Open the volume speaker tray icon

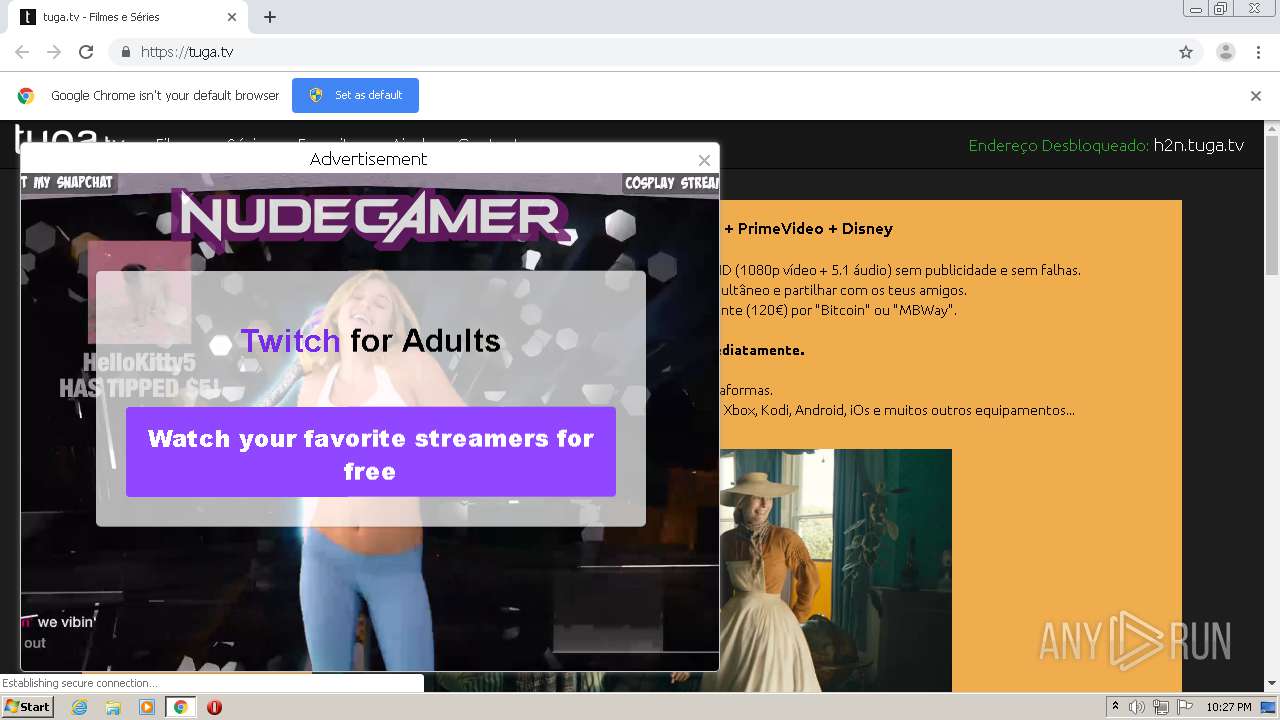point(1137,707)
